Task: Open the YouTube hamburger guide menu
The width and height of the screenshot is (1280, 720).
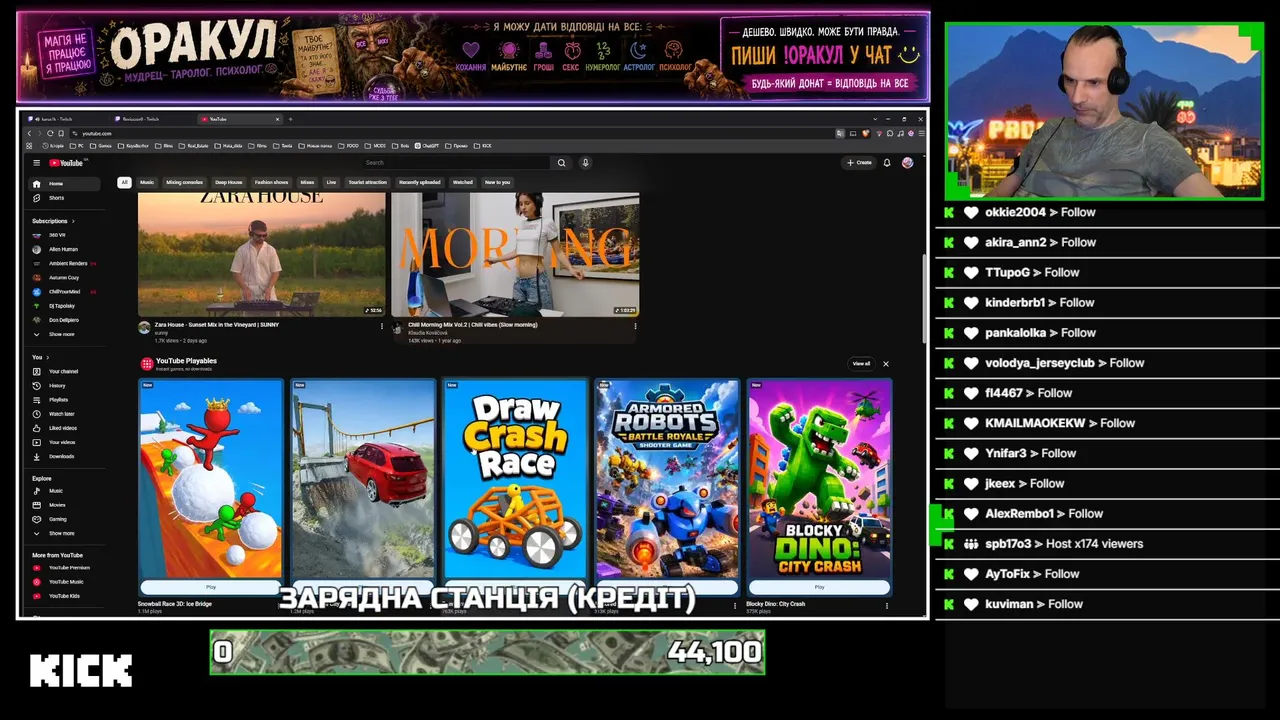Action: coord(36,163)
